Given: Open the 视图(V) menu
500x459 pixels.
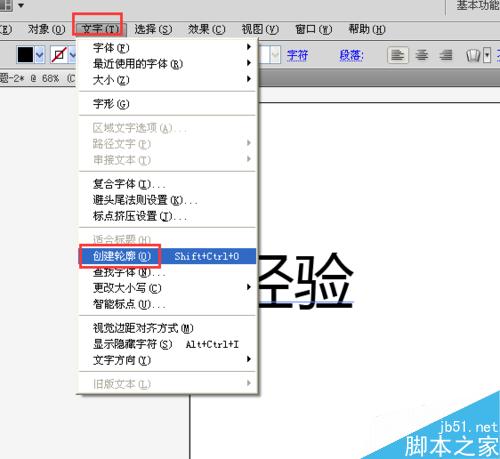Looking at the screenshot, I should click(x=260, y=29).
